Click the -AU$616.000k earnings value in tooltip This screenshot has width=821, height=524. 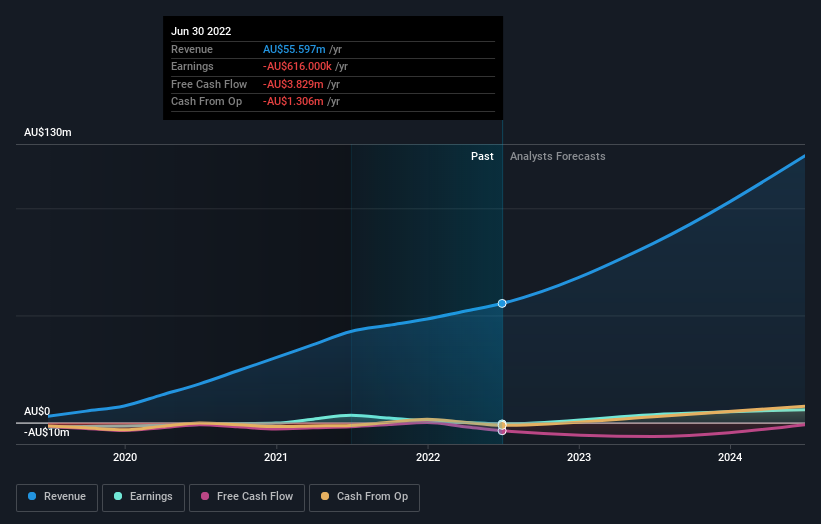tap(297, 66)
